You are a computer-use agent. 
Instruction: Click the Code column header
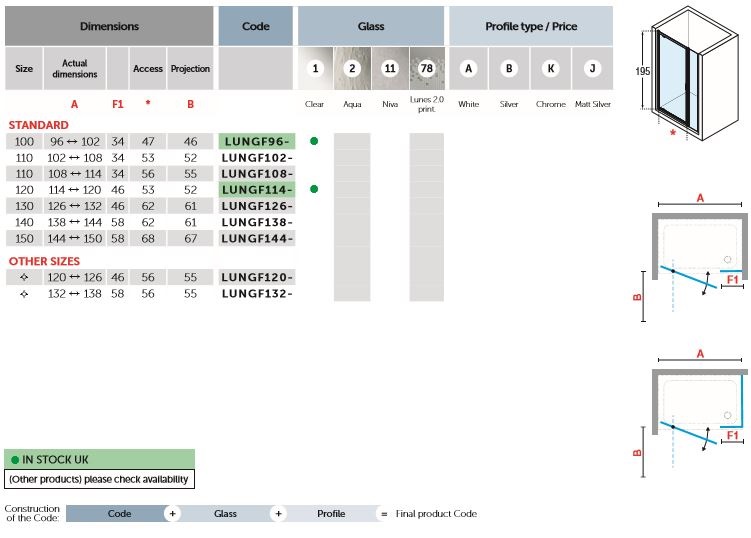pyautogui.click(x=256, y=26)
